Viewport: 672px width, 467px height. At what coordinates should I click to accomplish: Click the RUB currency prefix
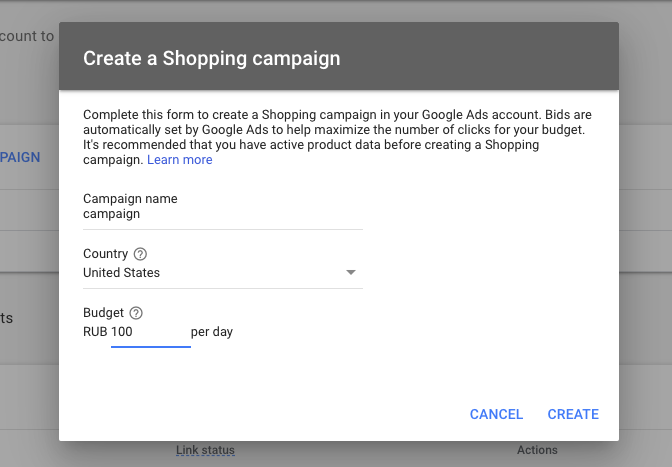tap(95, 332)
